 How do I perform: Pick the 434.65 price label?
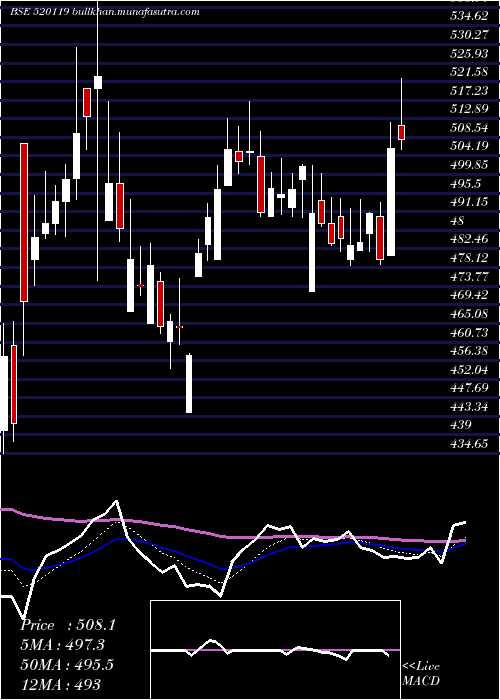point(469,443)
